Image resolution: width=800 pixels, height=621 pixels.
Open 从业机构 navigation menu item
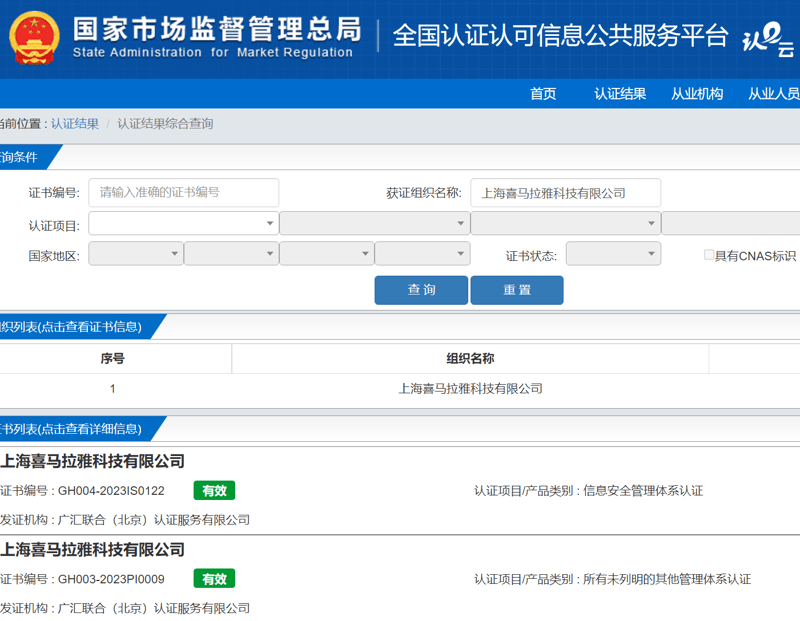(697, 94)
